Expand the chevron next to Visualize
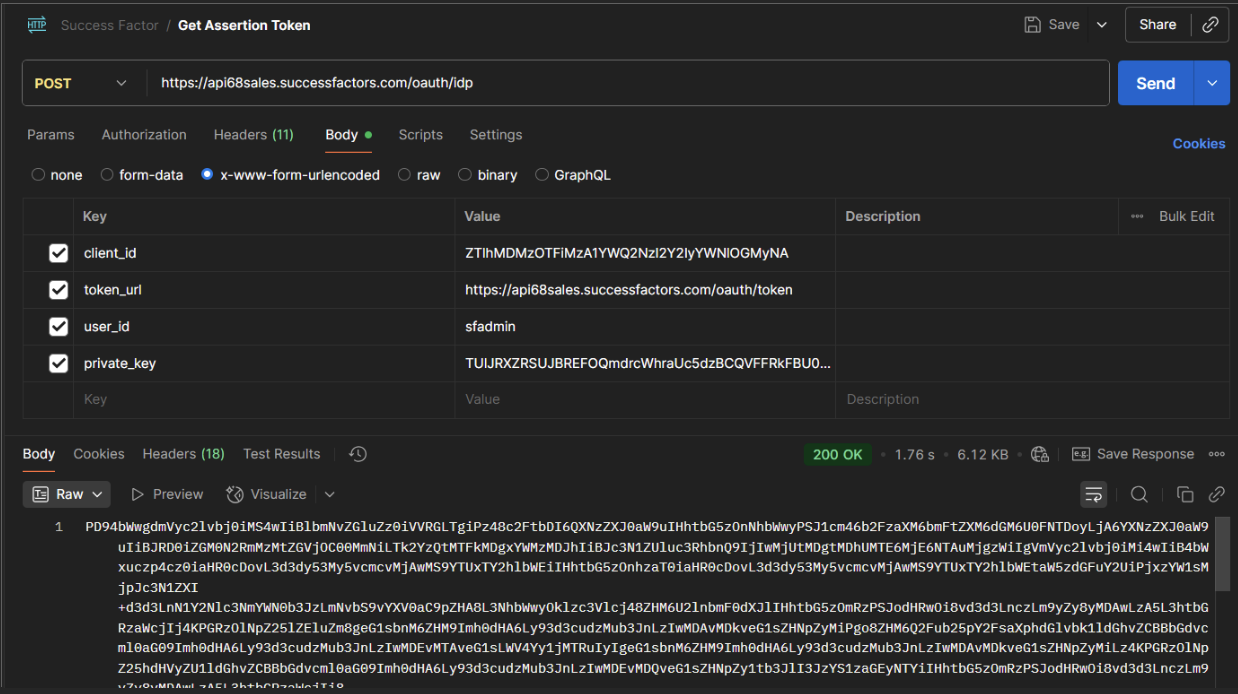 coord(330,494)
